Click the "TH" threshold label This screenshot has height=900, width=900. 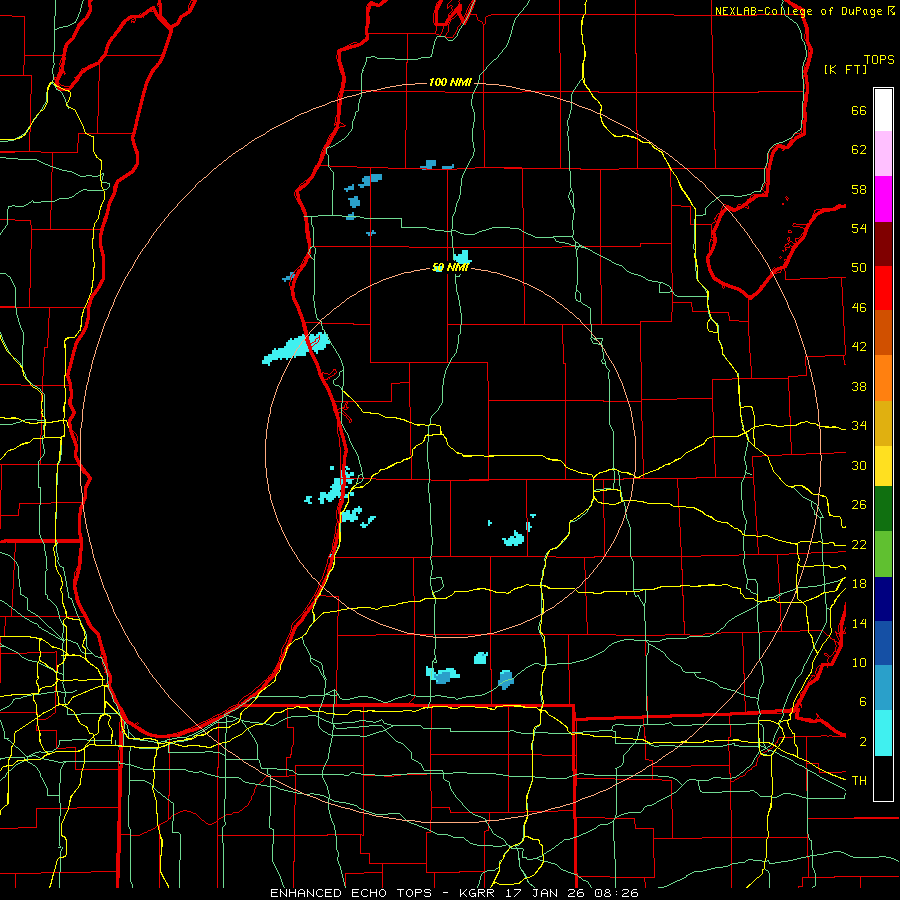coord(859,781)
